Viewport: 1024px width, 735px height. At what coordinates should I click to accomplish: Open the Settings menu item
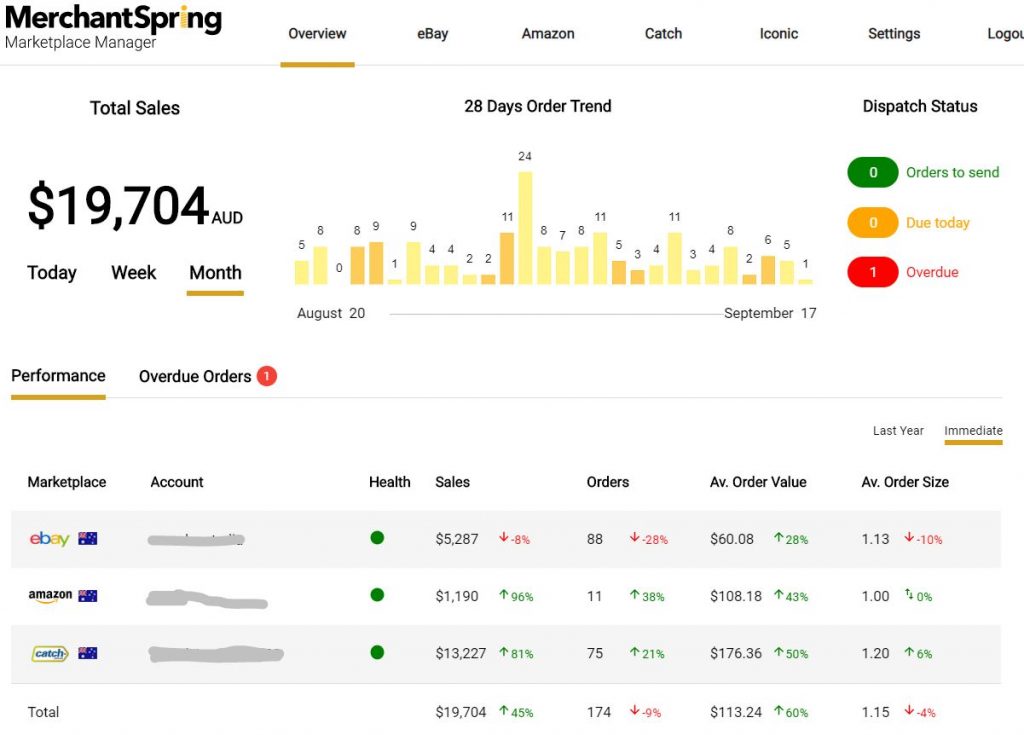(x=893, y=33)
